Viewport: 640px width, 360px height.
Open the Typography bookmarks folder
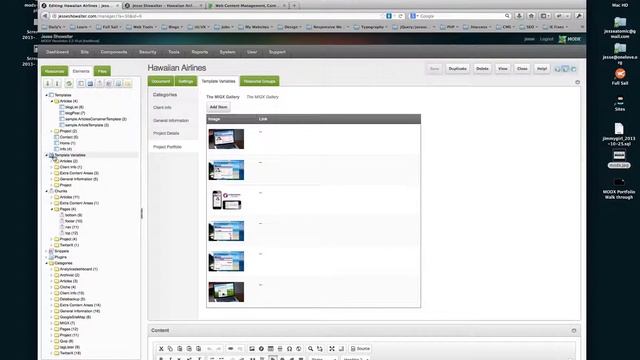click(x=371, y=27)
